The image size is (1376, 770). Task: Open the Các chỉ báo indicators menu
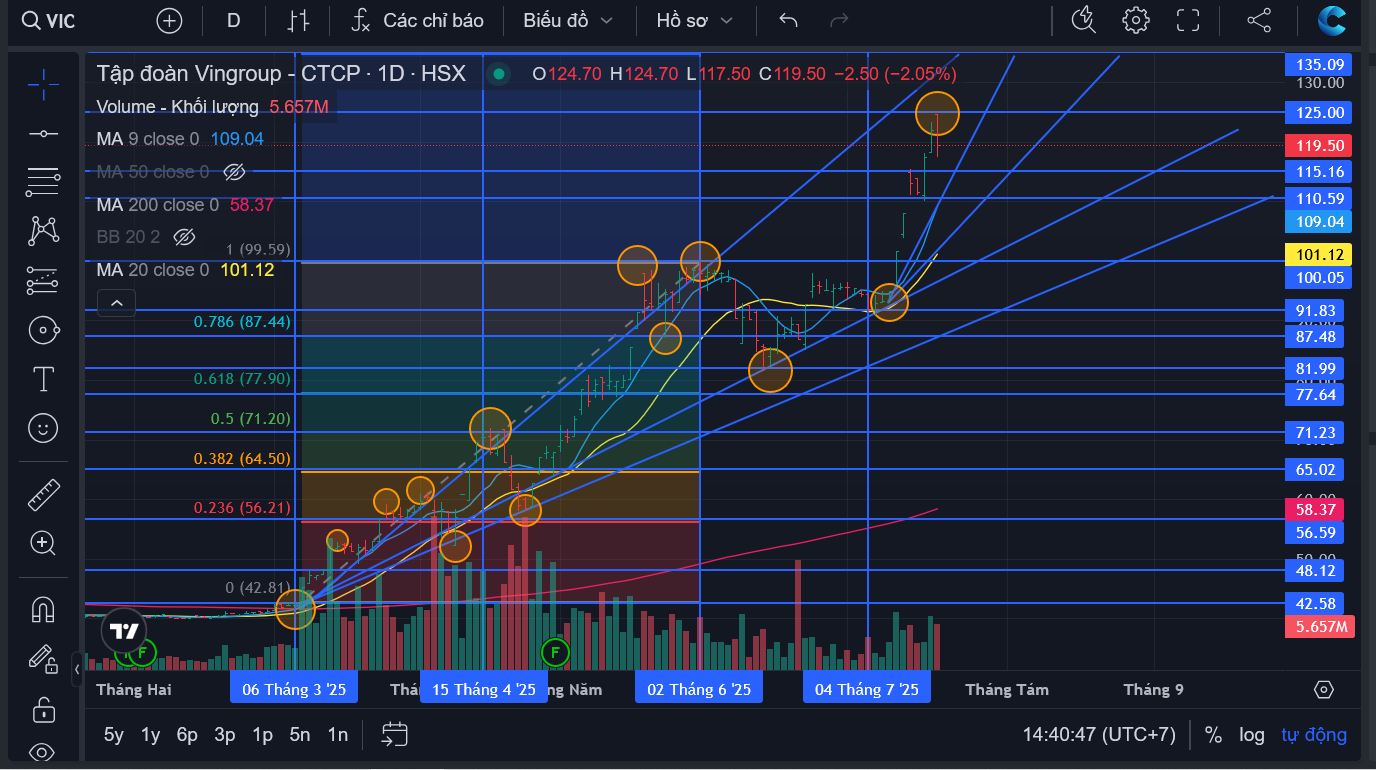coord(418,20)
